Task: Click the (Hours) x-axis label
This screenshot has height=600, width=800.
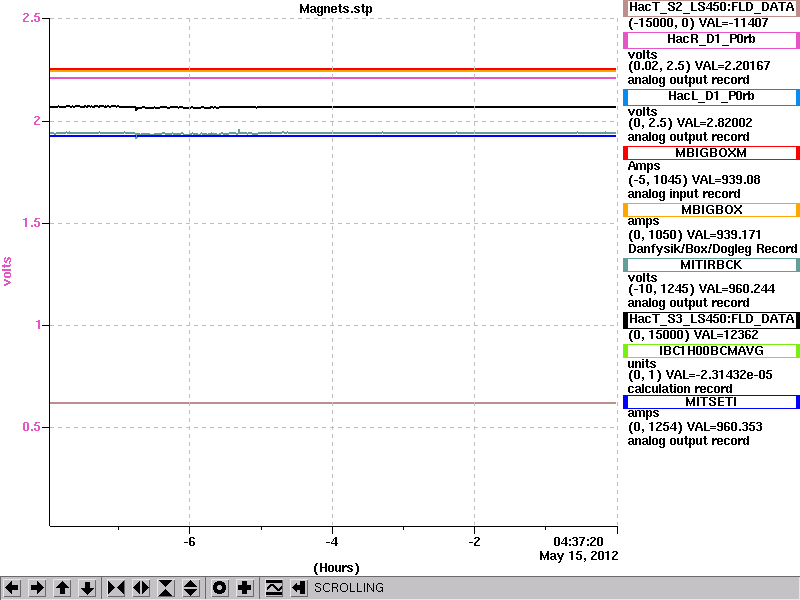Action: [336, 568]
